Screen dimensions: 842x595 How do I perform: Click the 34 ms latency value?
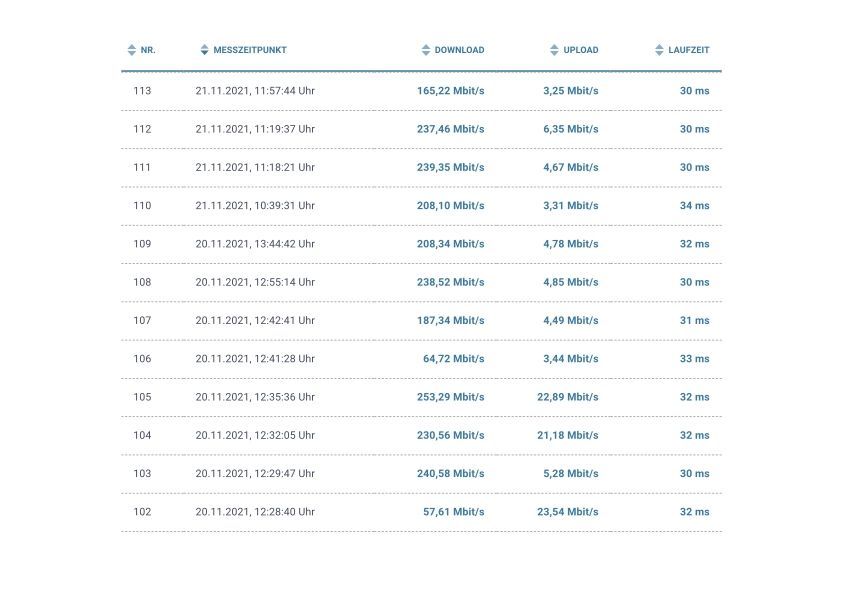(x=694, y=206)
